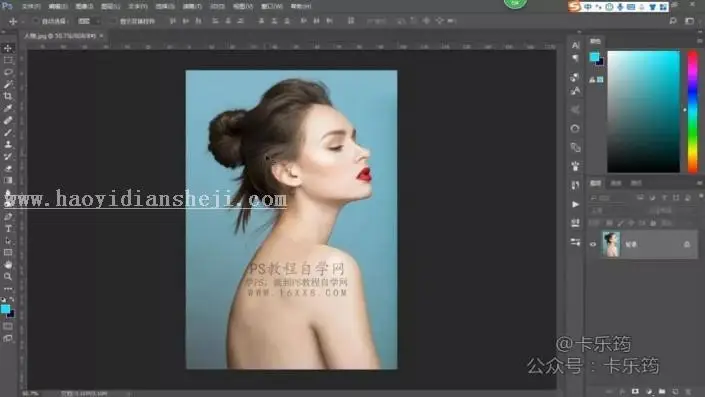Viewport: 705px width, 397px height.
Task: Open the blend mode dropdown
Action: click(617, 210)
